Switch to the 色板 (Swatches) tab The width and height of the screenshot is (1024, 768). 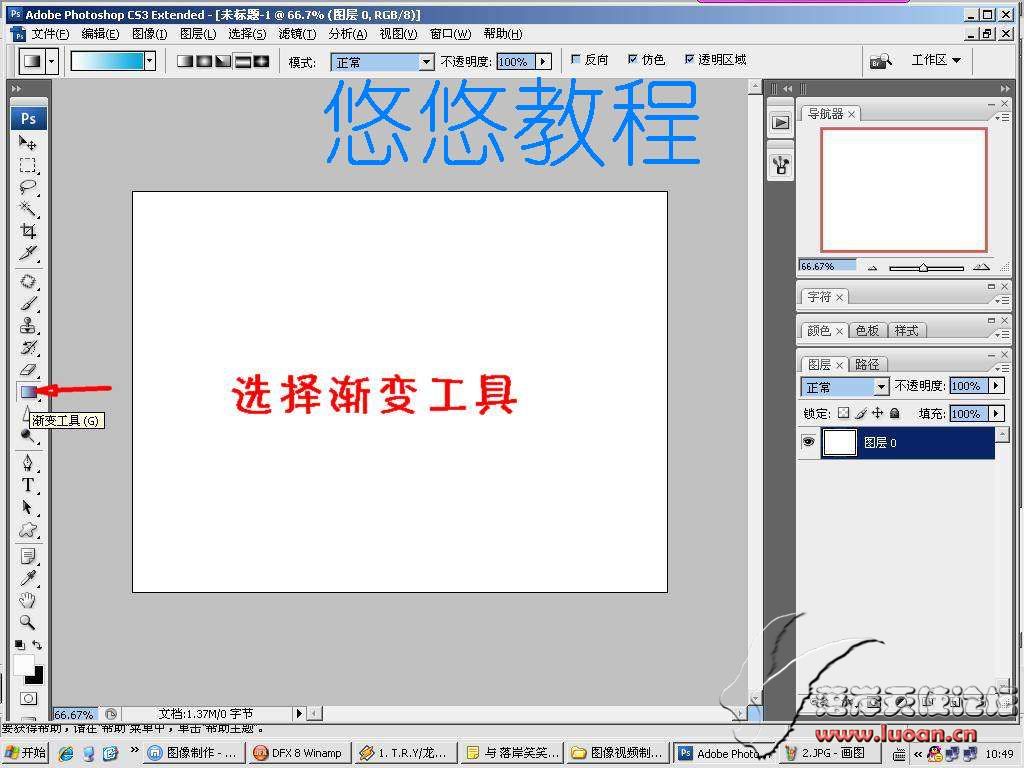[x=867, y=330]
